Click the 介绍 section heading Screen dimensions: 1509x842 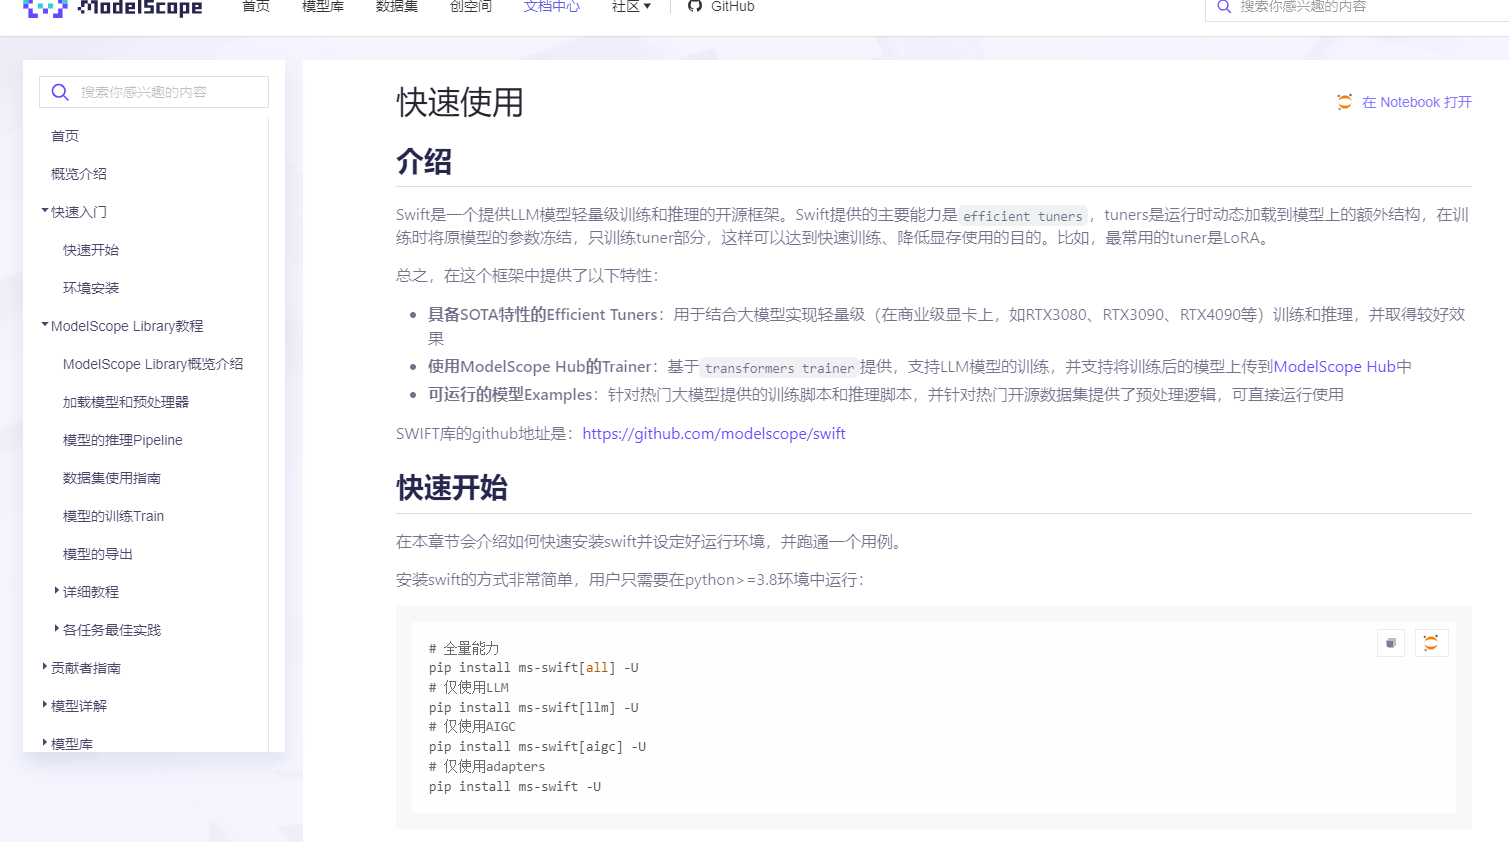pos(424,162)
